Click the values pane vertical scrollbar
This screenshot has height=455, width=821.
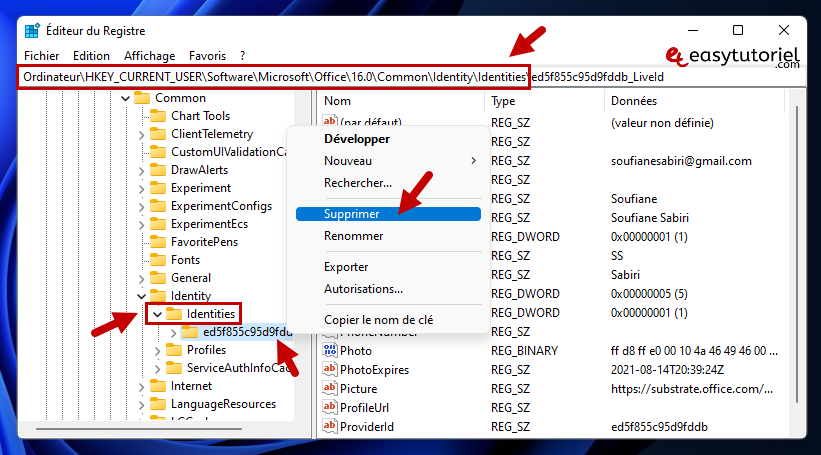[x=796, y=254]
